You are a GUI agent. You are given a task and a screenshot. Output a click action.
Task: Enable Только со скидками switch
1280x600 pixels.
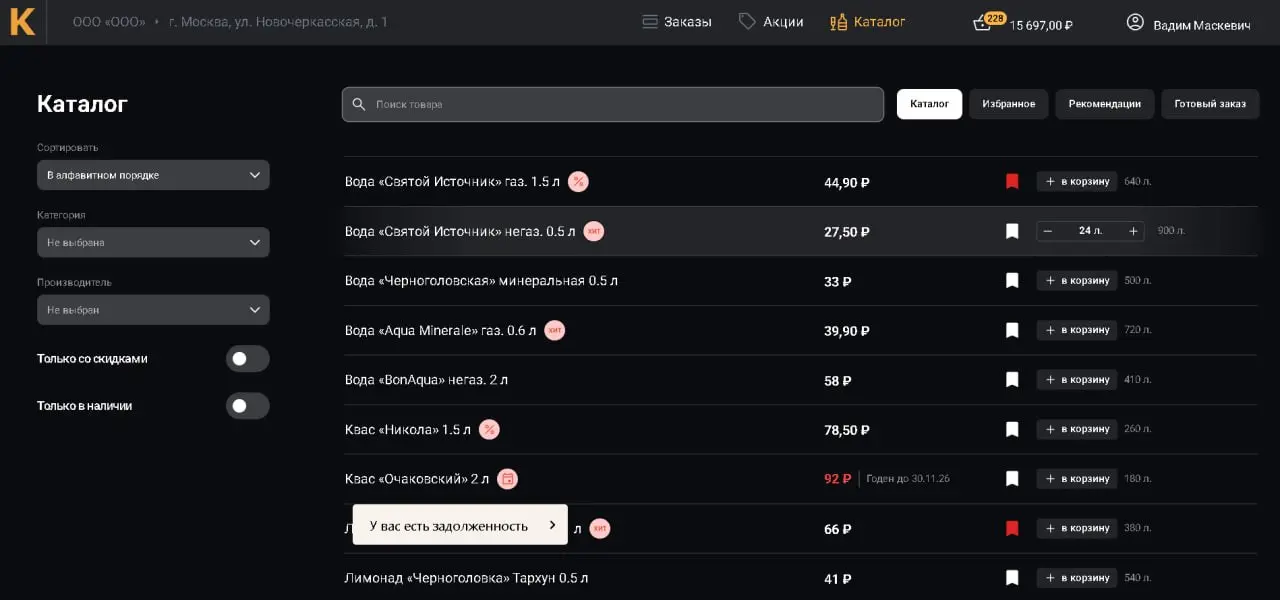tap(247, 358)
